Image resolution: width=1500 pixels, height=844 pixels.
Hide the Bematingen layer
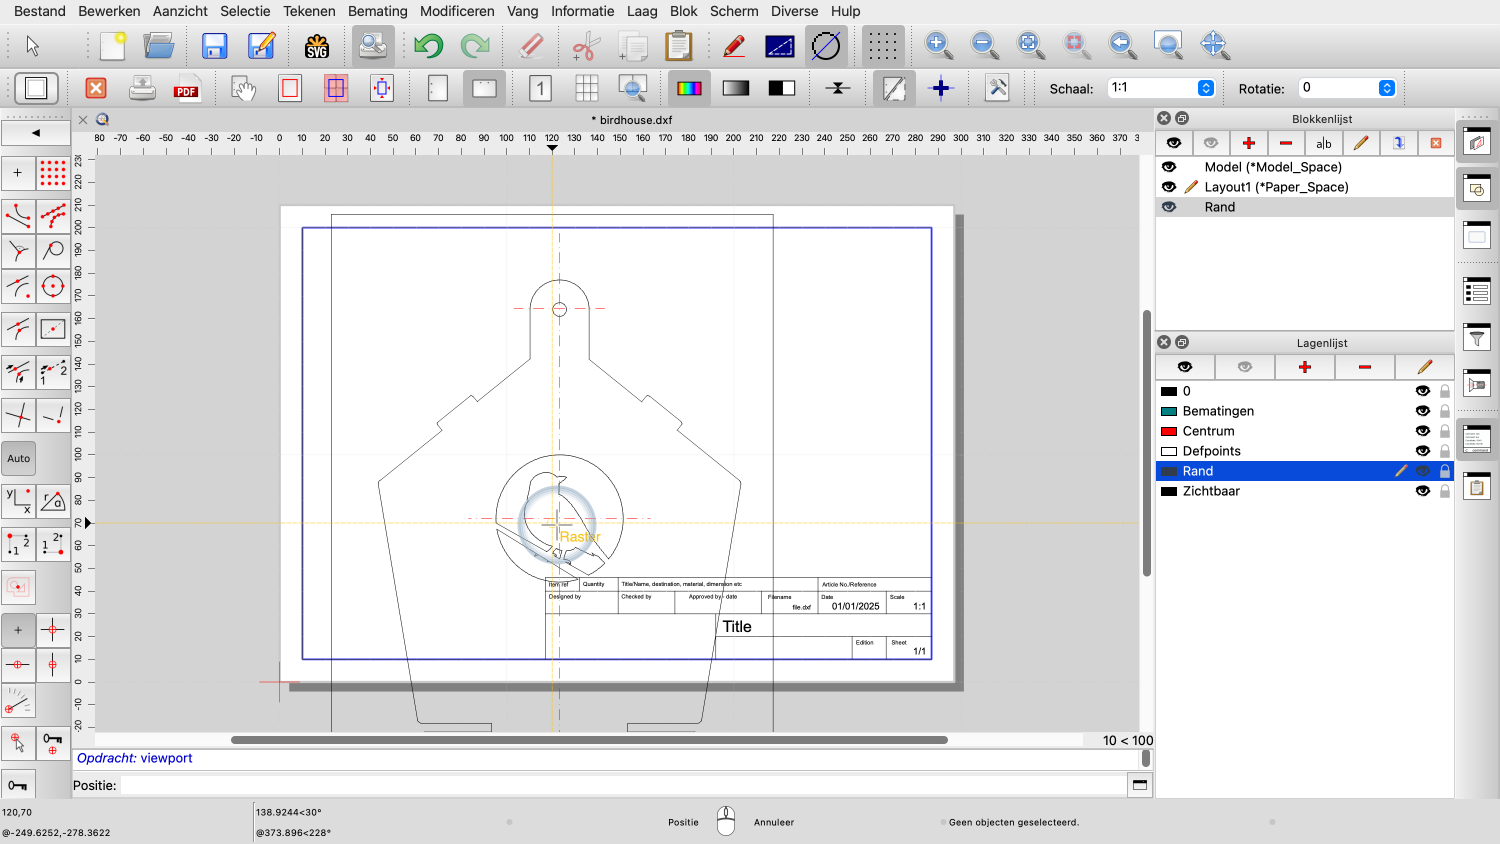tap(1422, 411)
